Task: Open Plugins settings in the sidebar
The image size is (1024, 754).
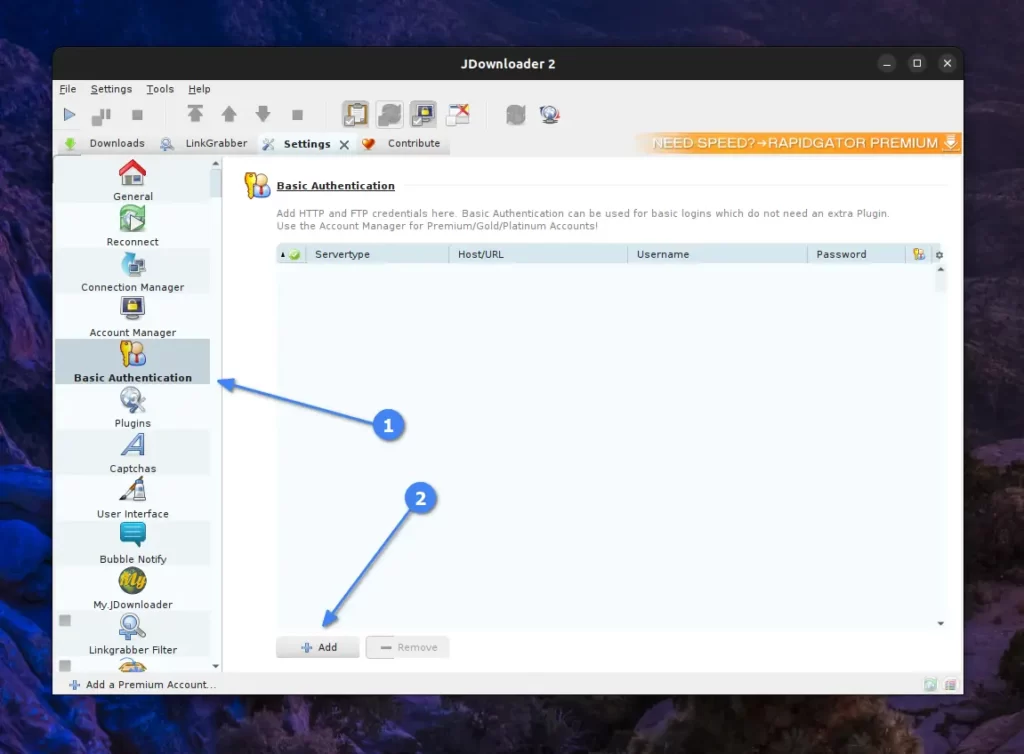Action: pyautogui.click(x=133, y=407)
